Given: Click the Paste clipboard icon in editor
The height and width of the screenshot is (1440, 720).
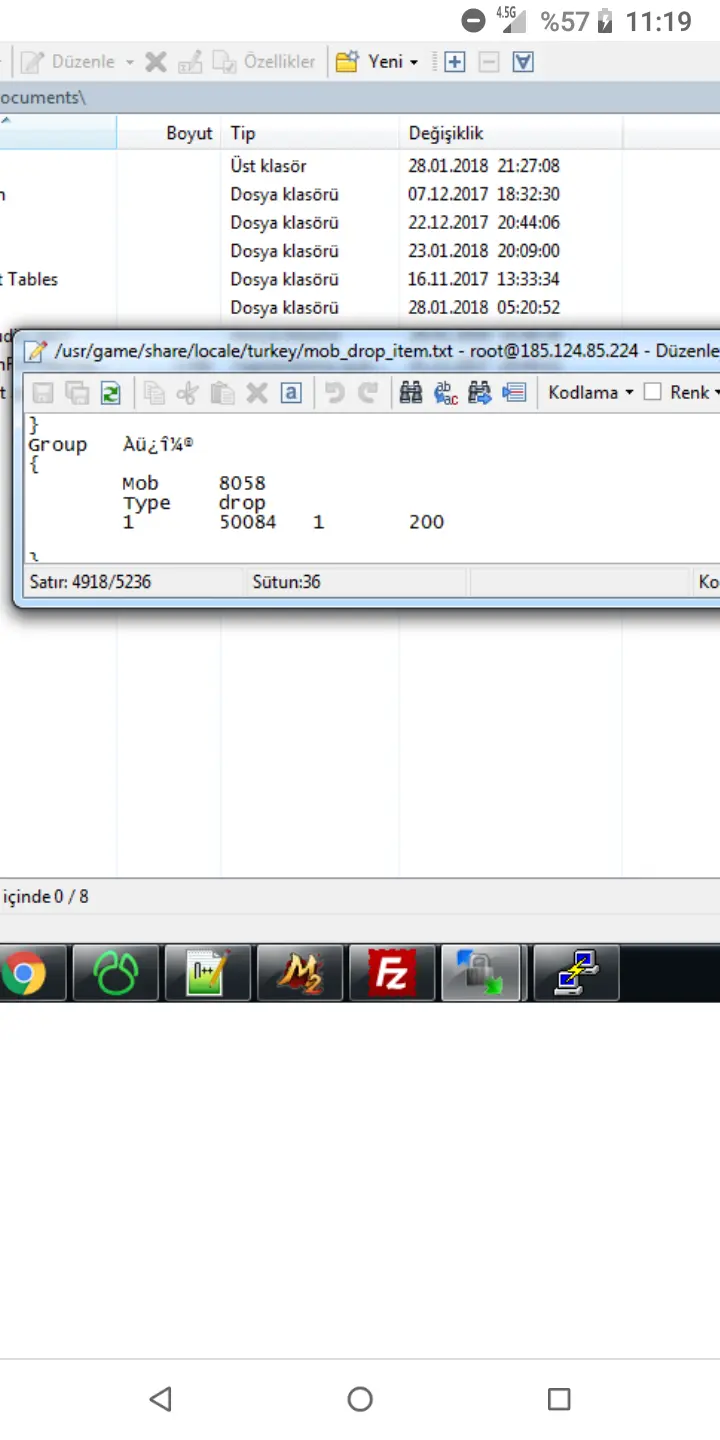Looking at the screenshot, I should (222, 393).
